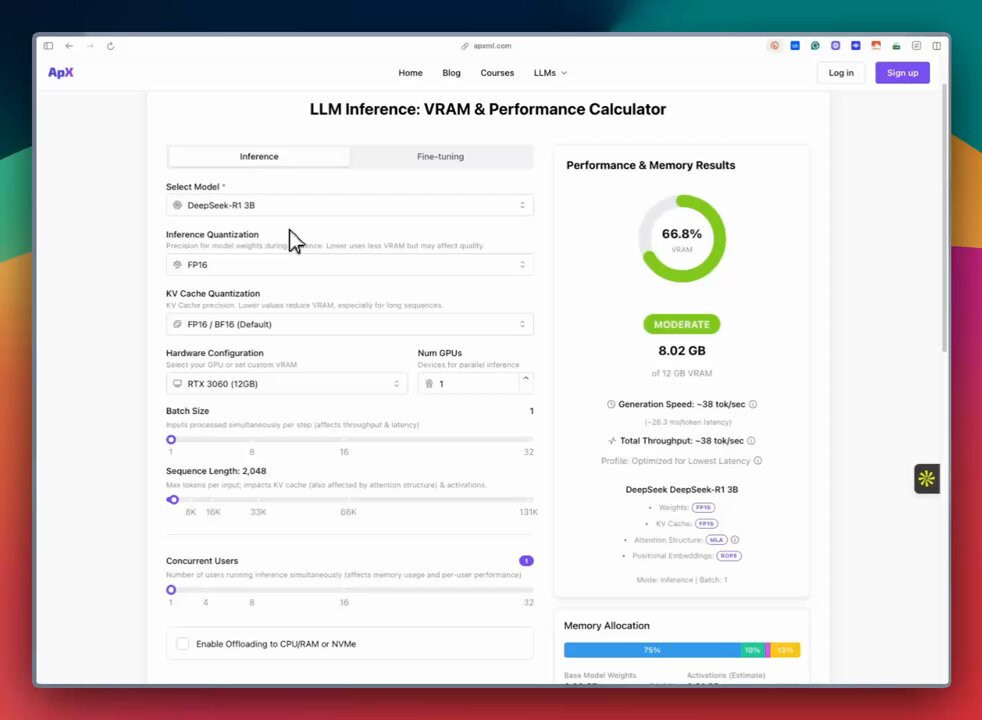The height and width of the screenshot is (720, 982).
Task: Reload the page with the refresh icon
Action: [110, 46]
